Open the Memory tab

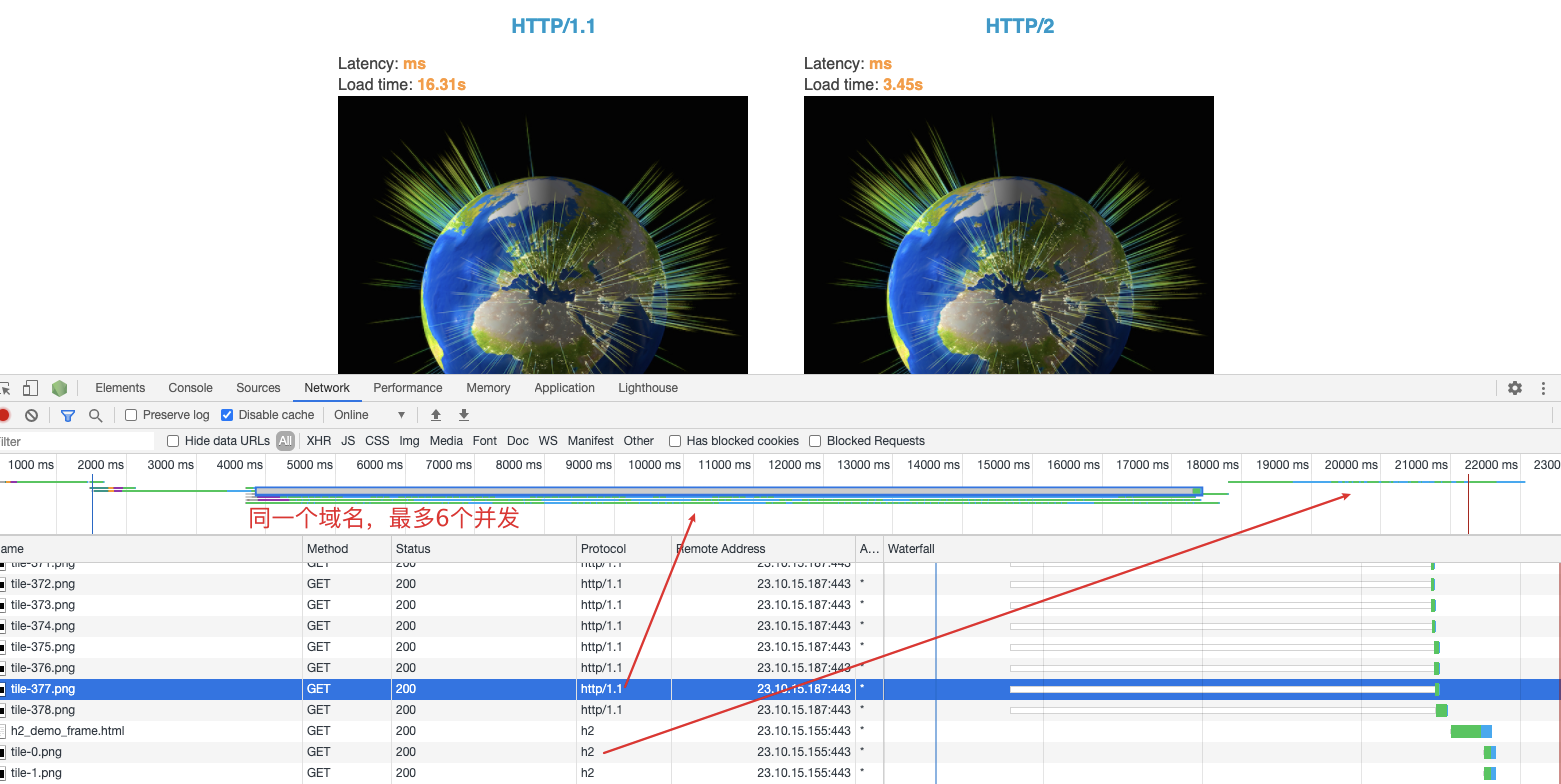(x=488, y=388)
